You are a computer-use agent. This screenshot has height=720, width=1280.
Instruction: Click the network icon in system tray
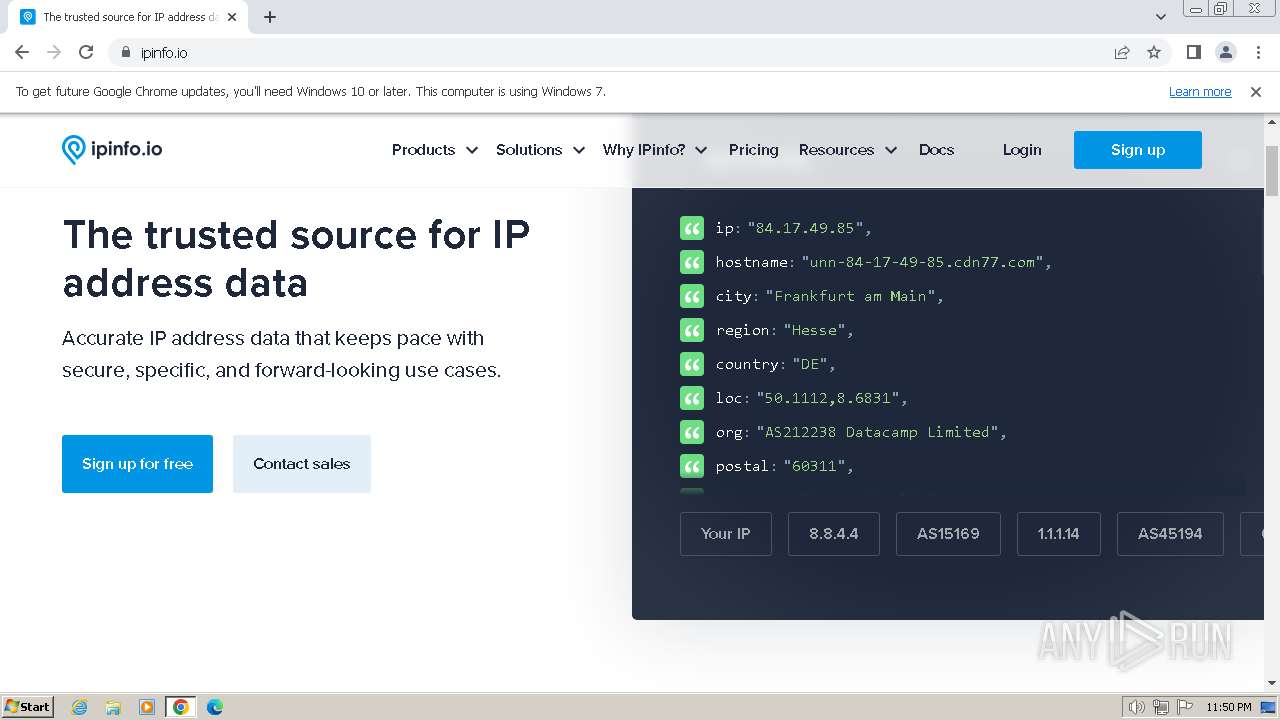pos(1161,707)
